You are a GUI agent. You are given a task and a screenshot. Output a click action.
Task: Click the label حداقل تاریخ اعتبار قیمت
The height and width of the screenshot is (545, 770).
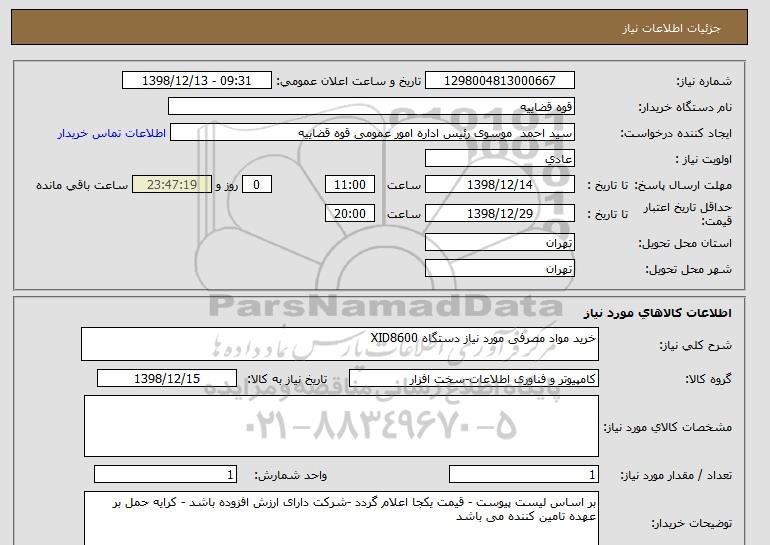[688, 214]
